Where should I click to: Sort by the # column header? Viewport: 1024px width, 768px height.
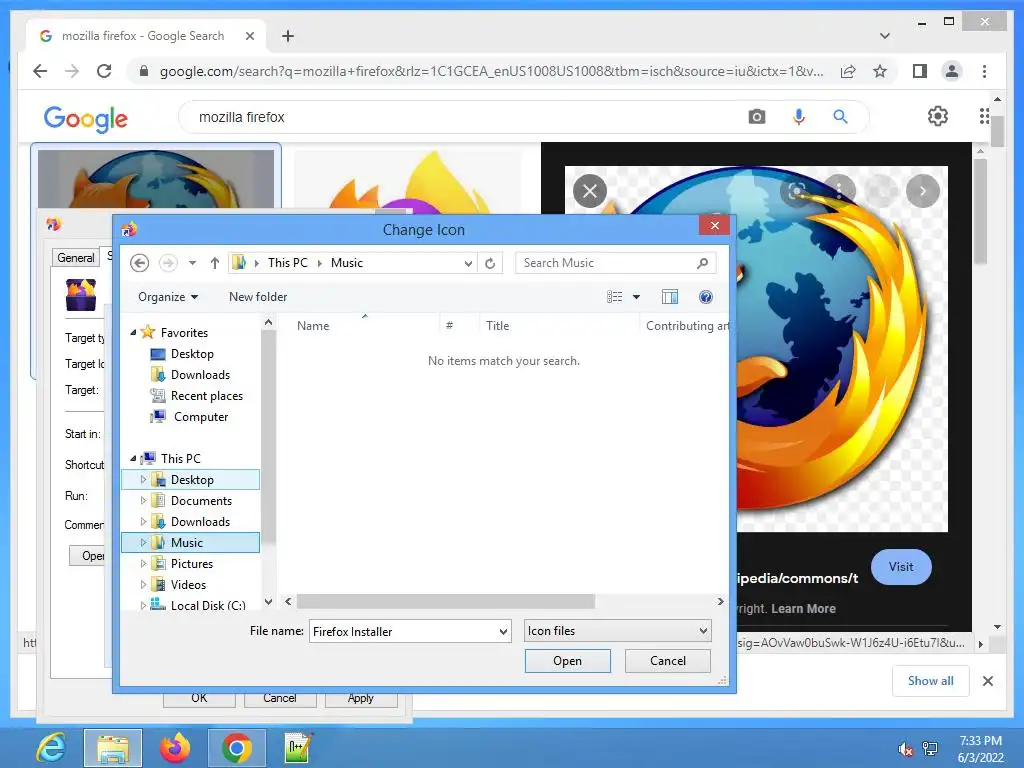click(x=449, y=326)
